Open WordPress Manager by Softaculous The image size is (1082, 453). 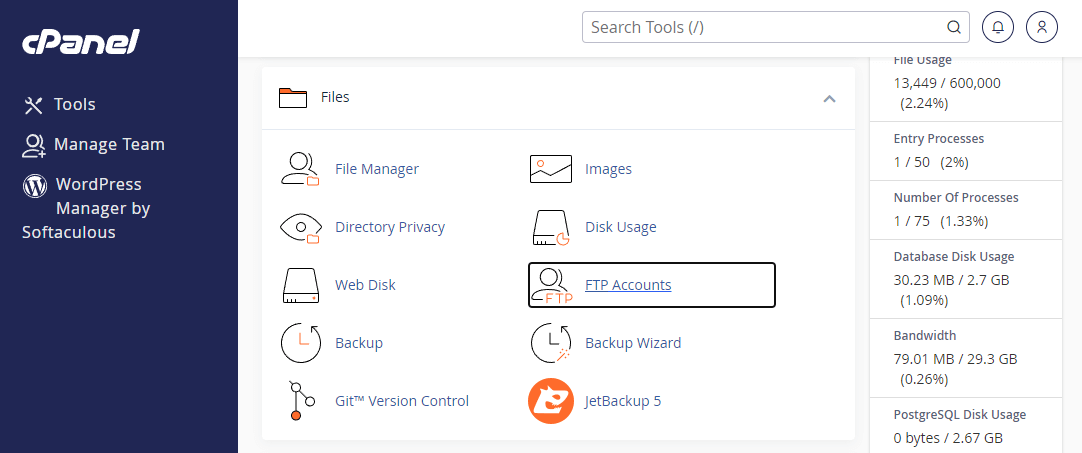coord(86,208)
